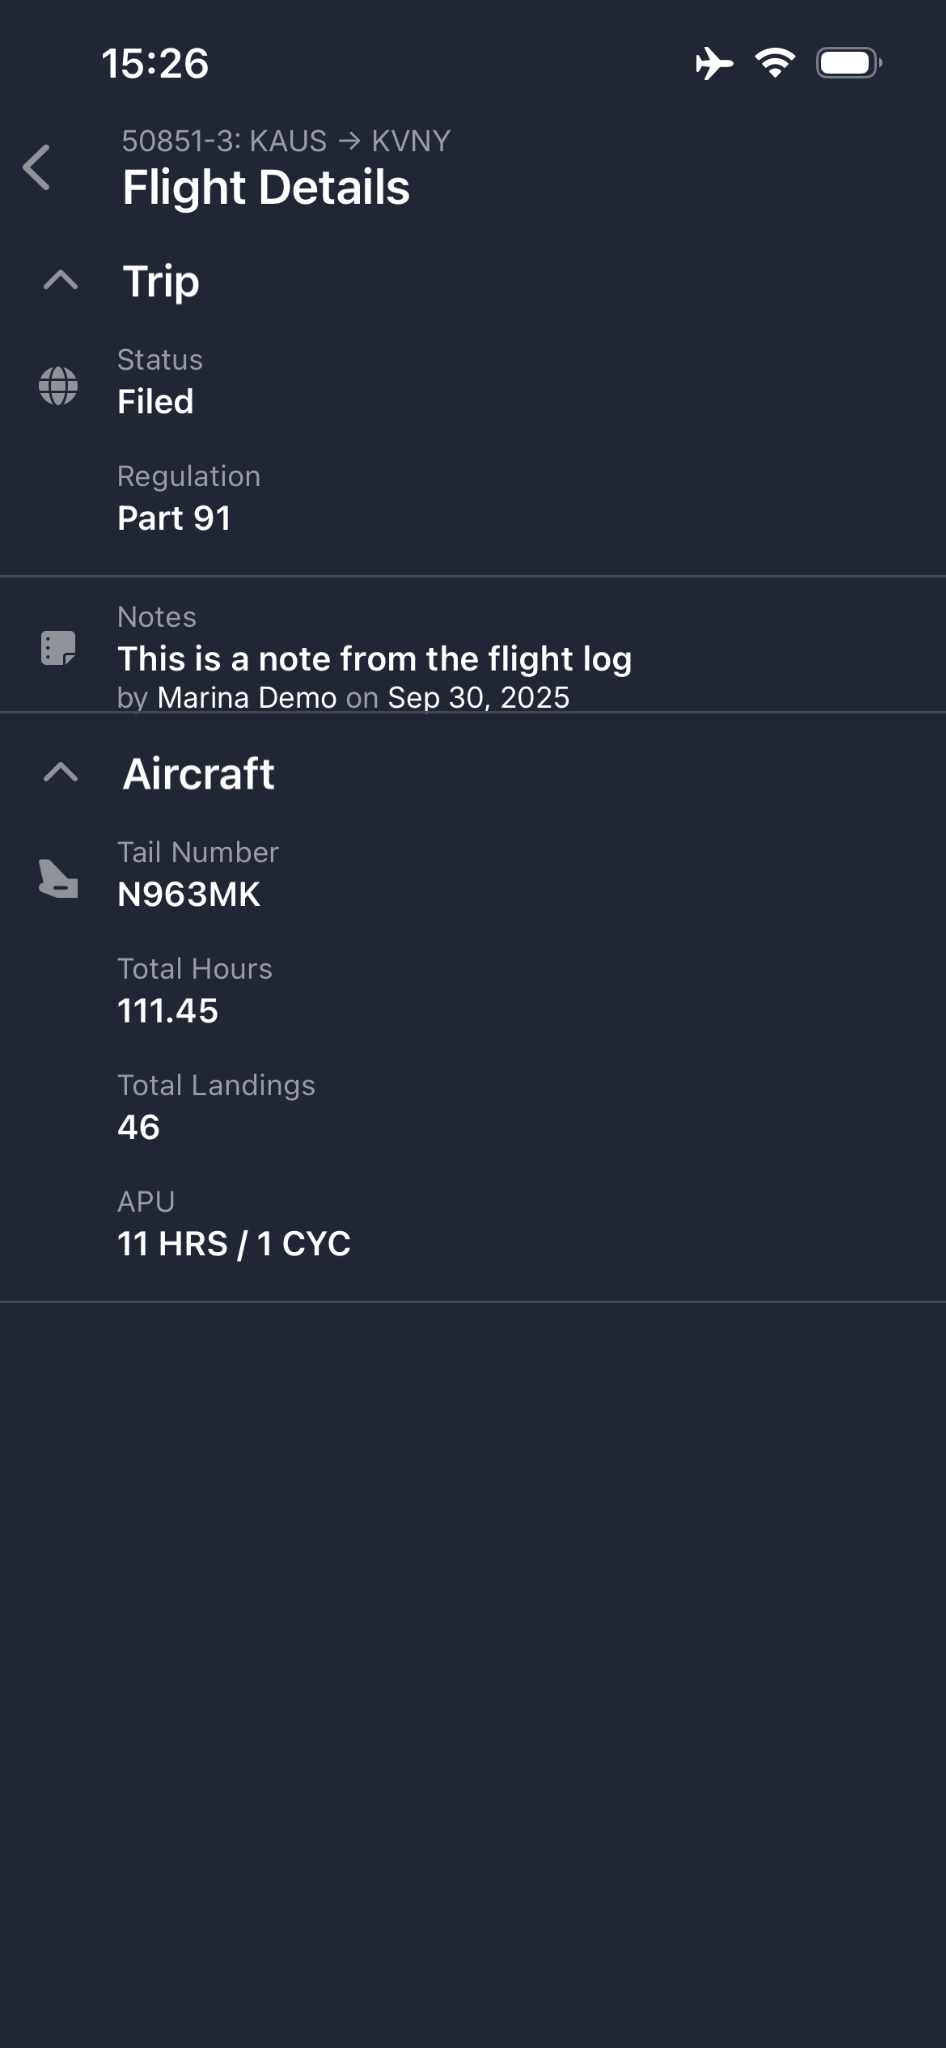Tap the Total Hours value 111.45

[167, 1011]
